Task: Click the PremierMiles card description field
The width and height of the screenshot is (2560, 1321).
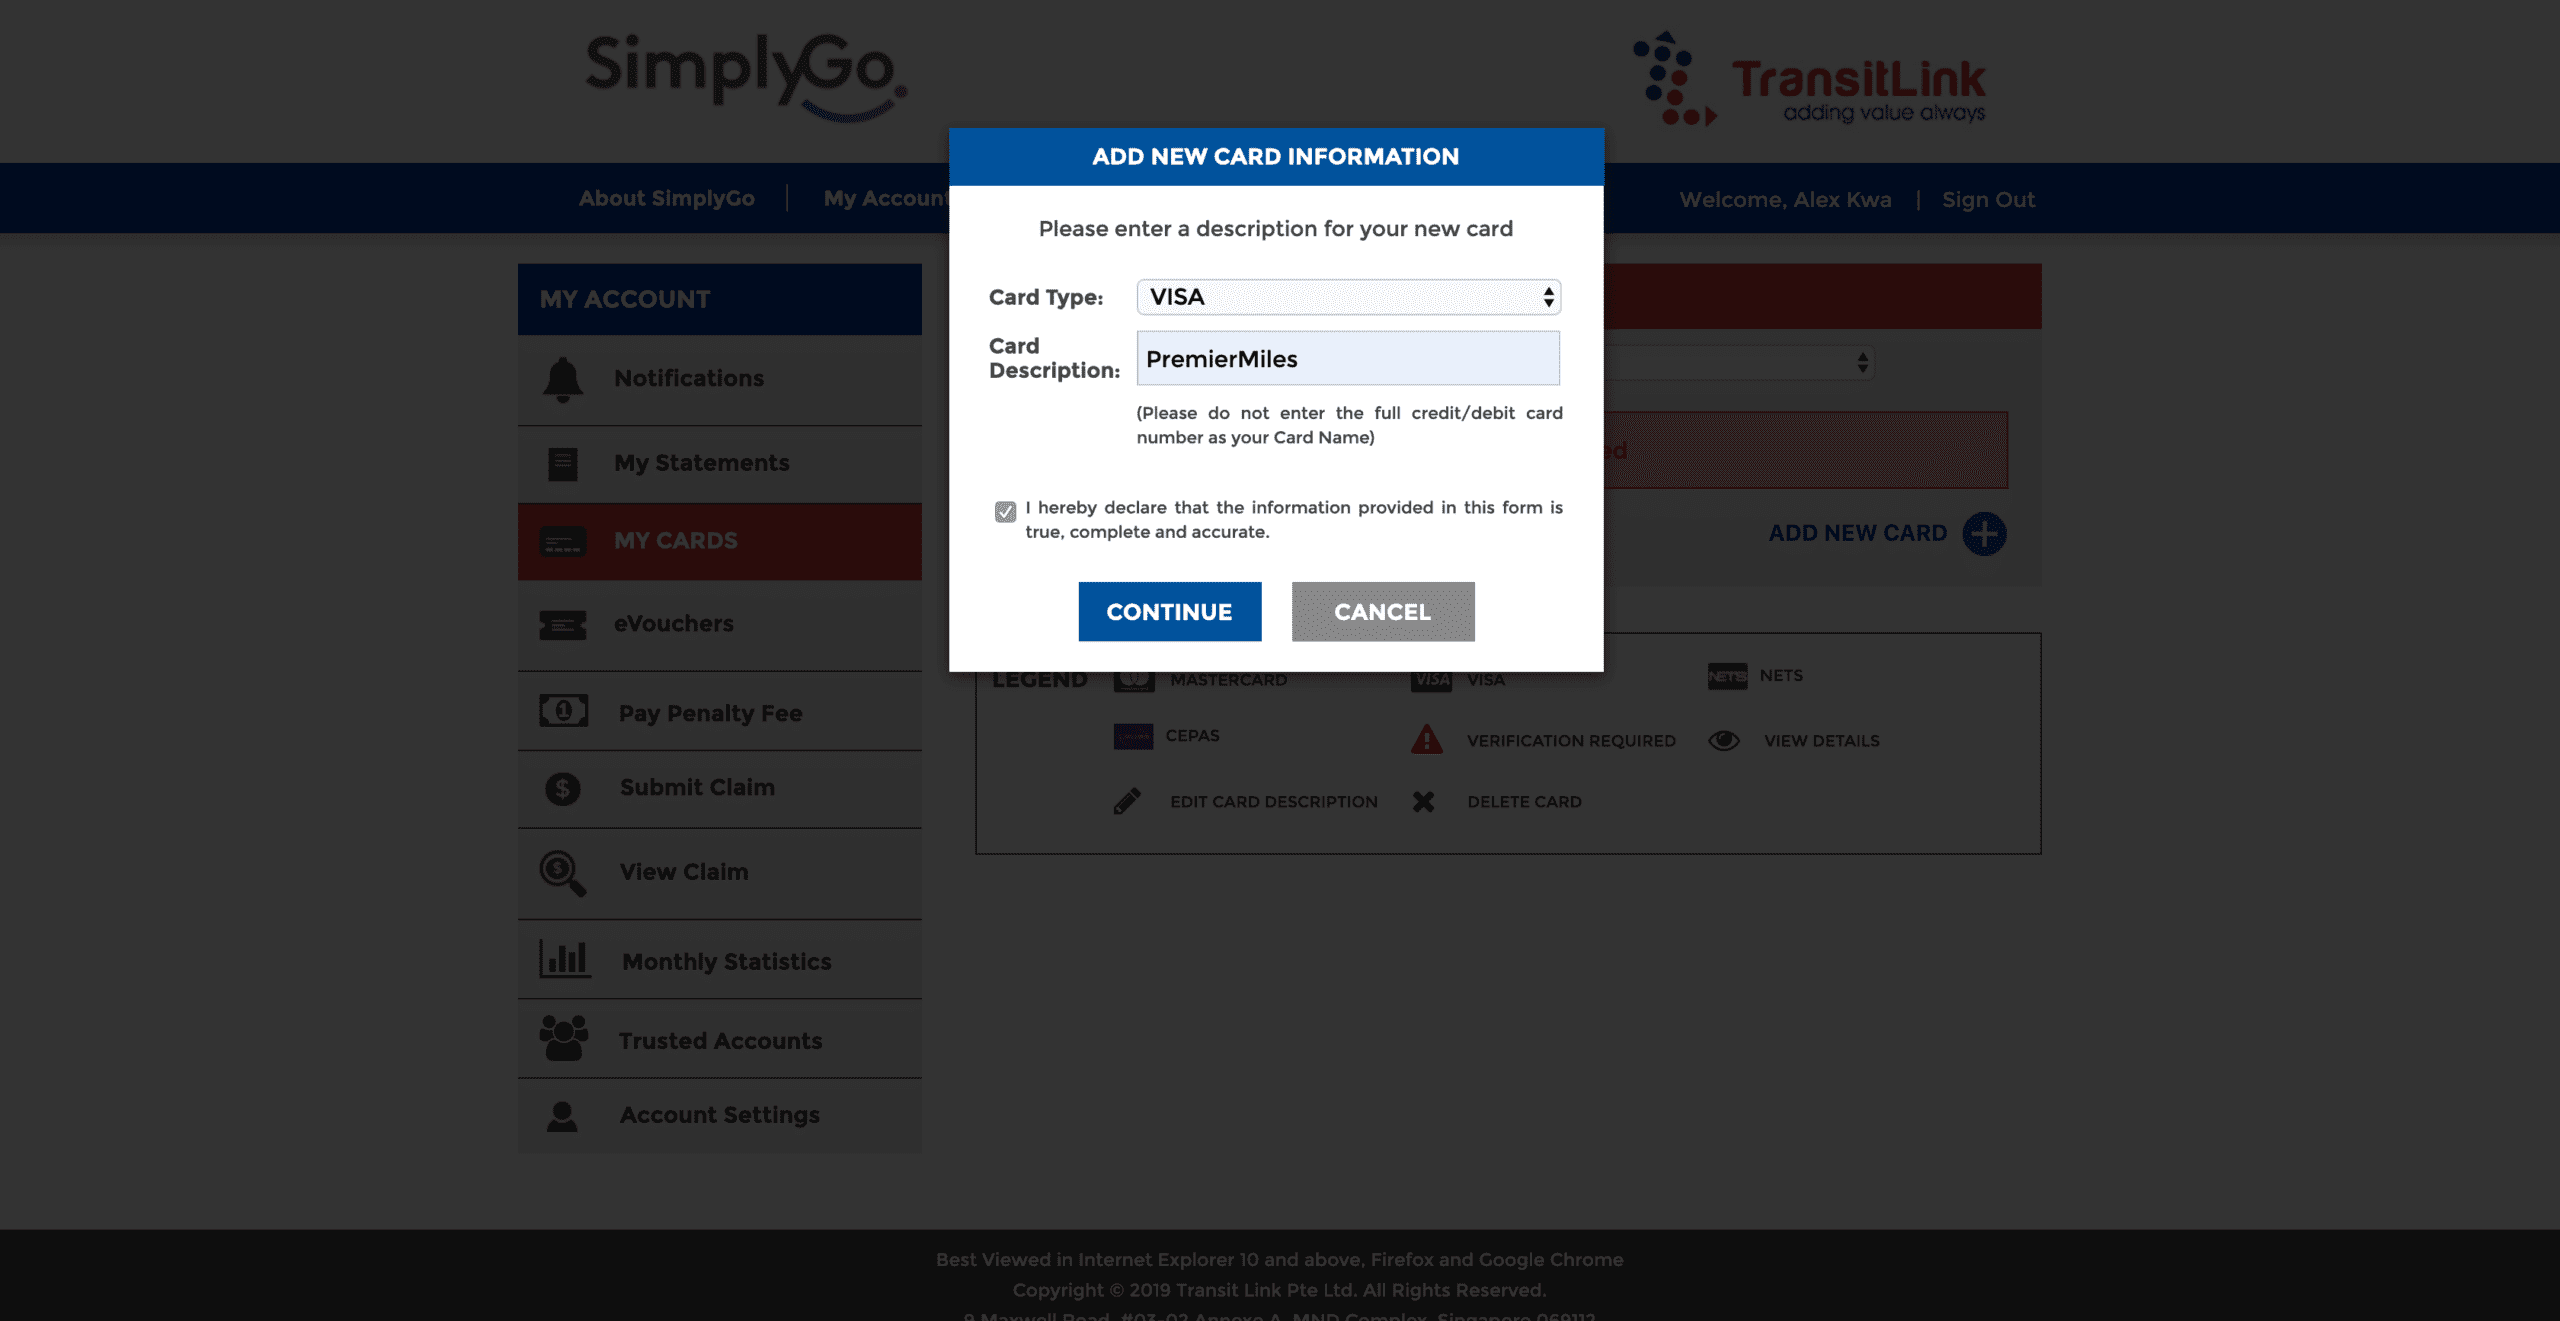Action: click(1347, 357)
